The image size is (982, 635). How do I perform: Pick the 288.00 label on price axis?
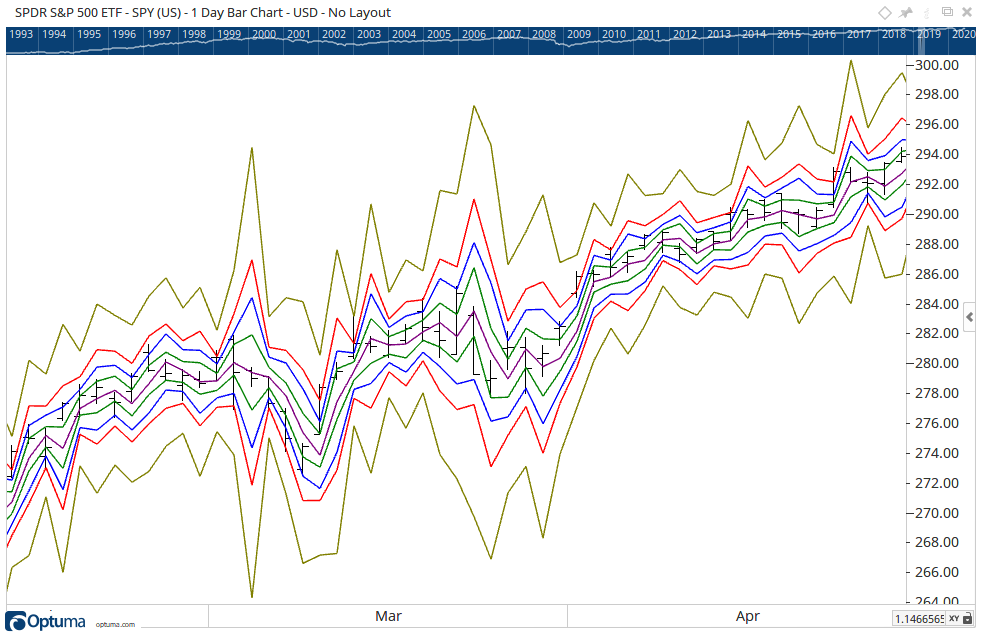pyautogui.click(x=937, y=244)
